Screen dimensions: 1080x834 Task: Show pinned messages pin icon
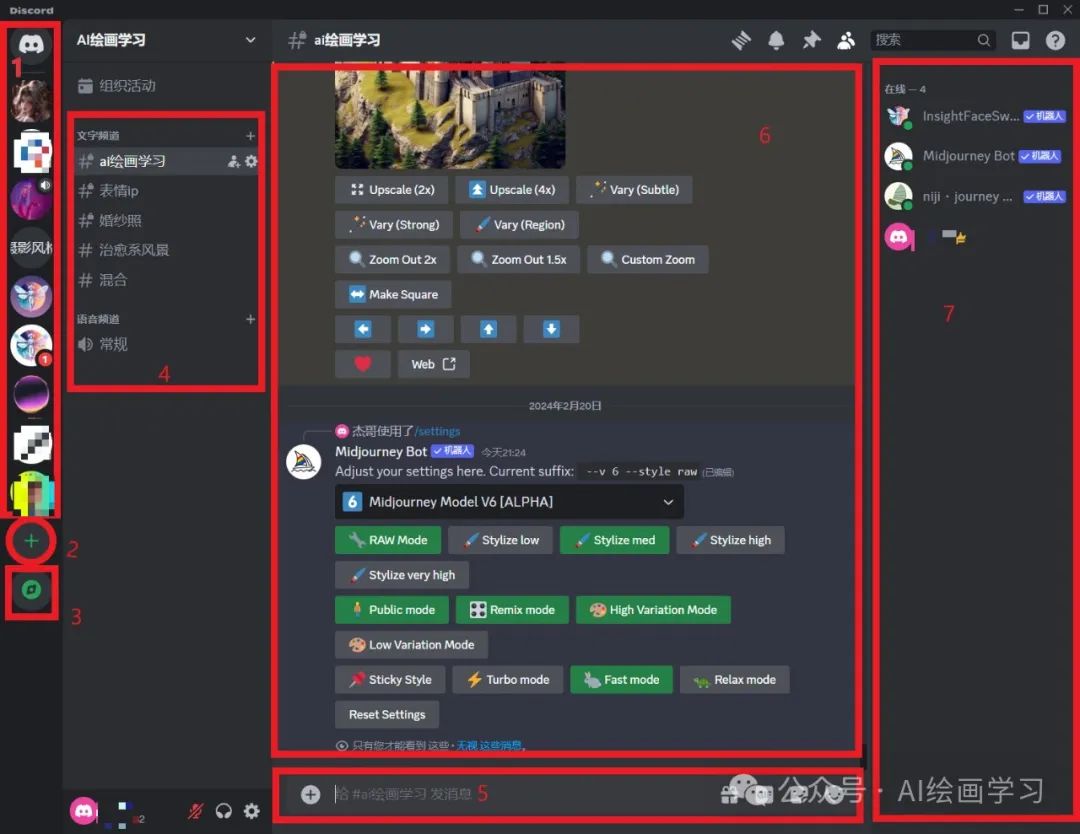click(811, 41)
